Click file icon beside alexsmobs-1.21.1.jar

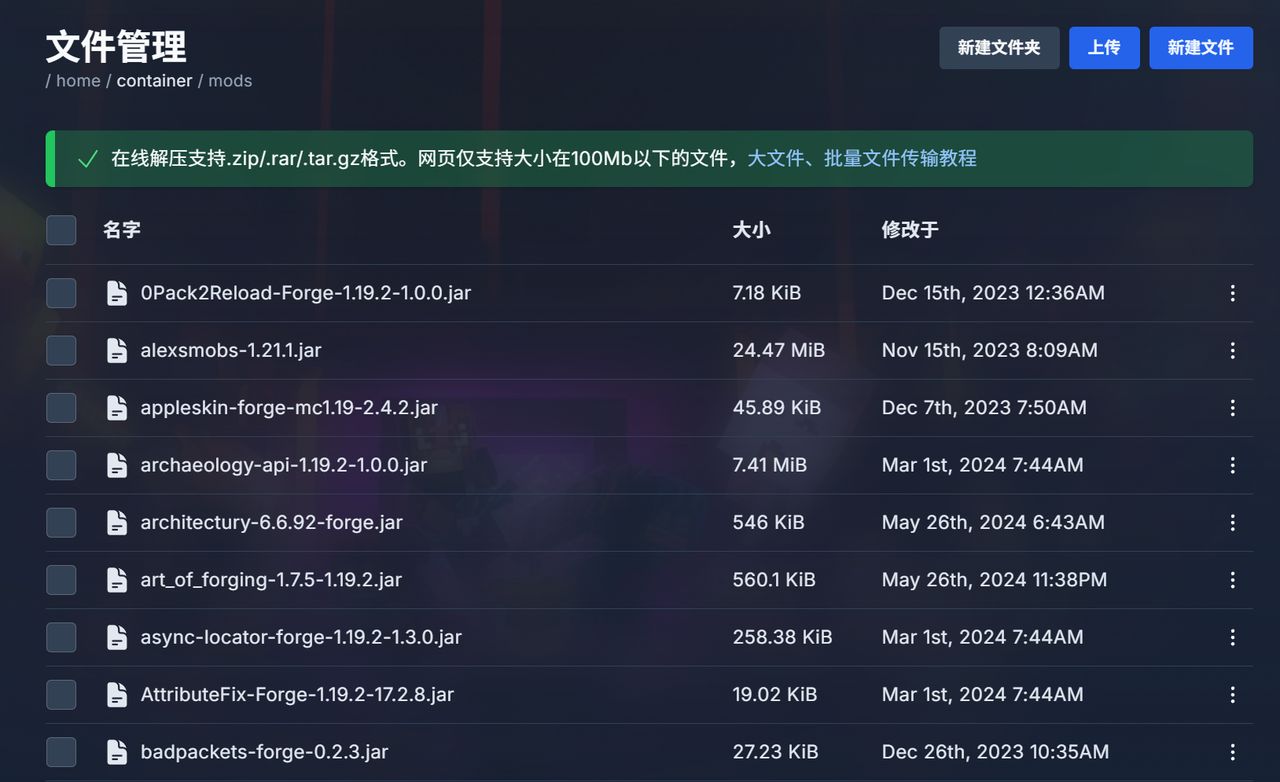point(117,350)
